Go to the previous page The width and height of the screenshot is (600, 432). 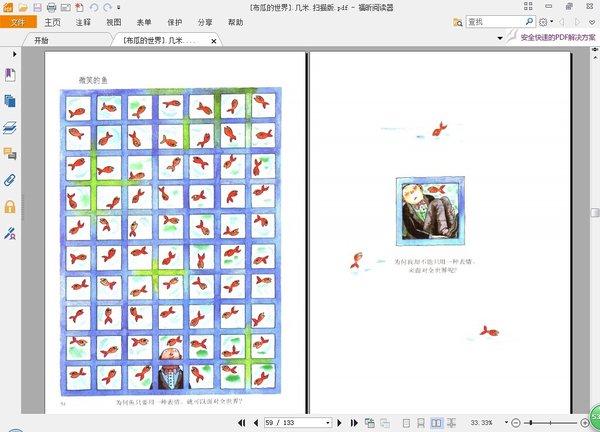click(x=256, y=422)
